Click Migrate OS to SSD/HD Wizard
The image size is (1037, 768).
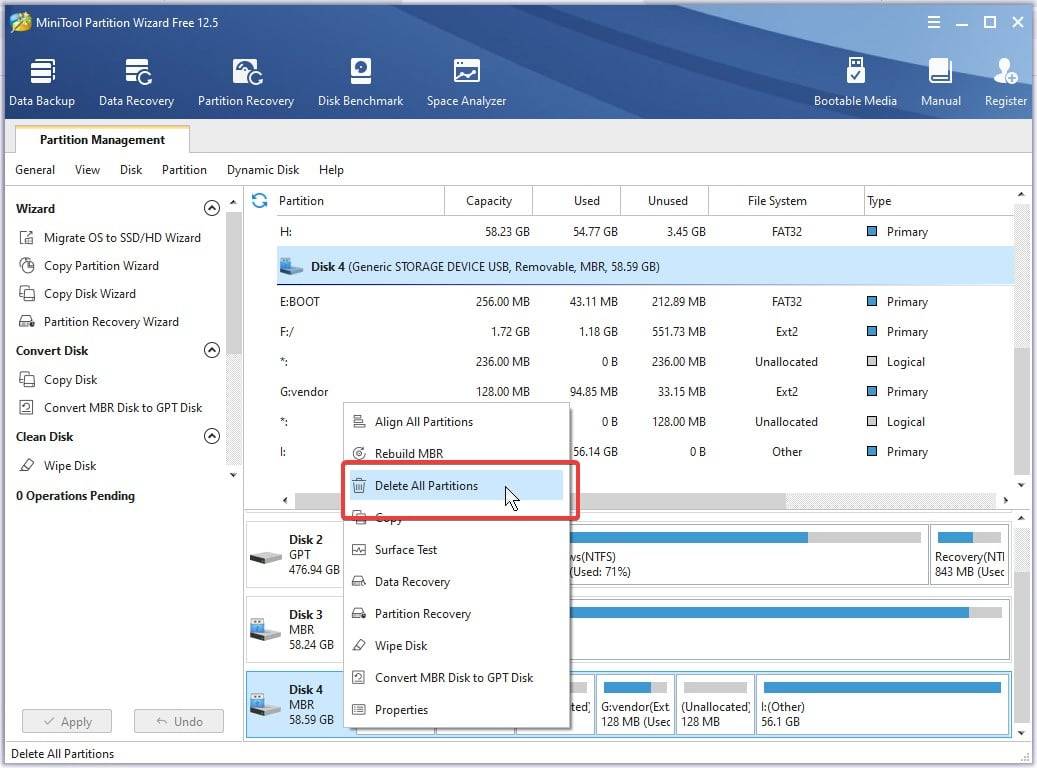point(122,238)
